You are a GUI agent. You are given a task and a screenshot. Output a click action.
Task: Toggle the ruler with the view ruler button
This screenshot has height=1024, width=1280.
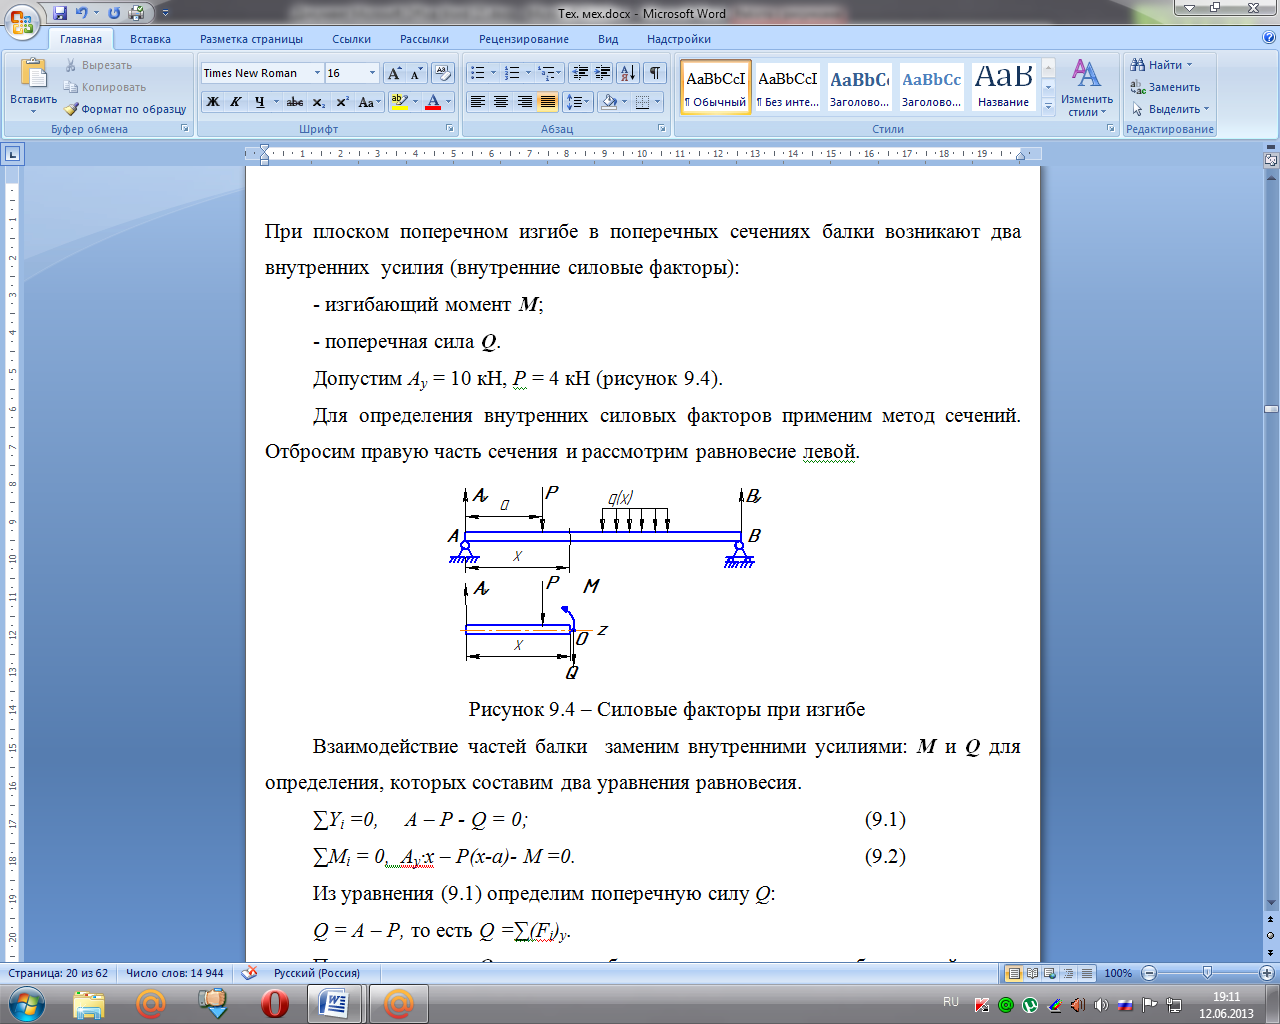(x=1271, y=159)
